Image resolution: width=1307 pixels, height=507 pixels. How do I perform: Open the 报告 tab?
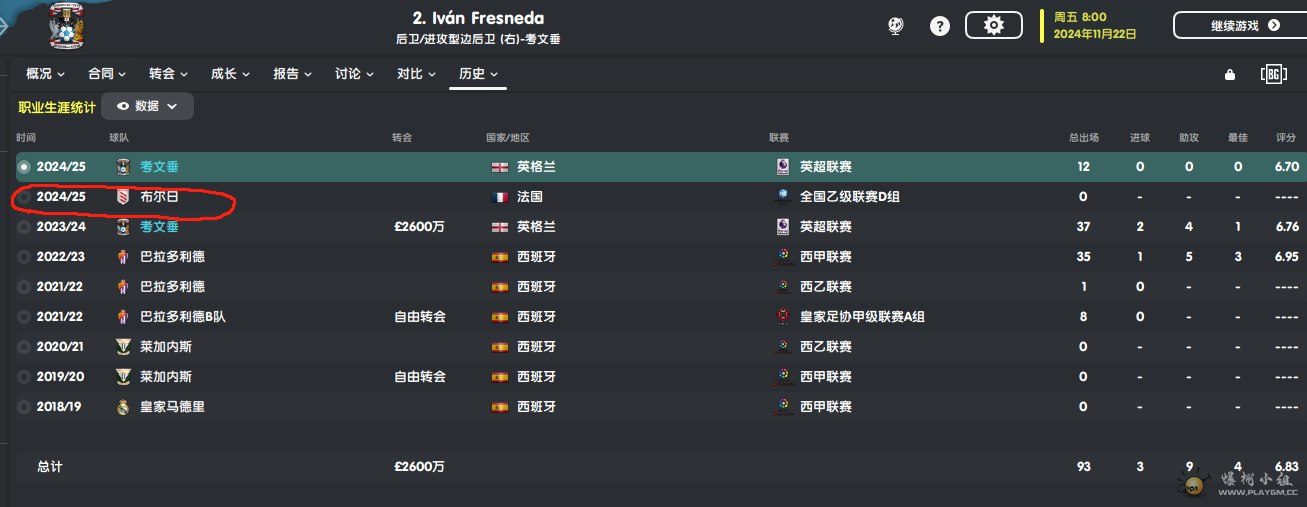(292, 74)
